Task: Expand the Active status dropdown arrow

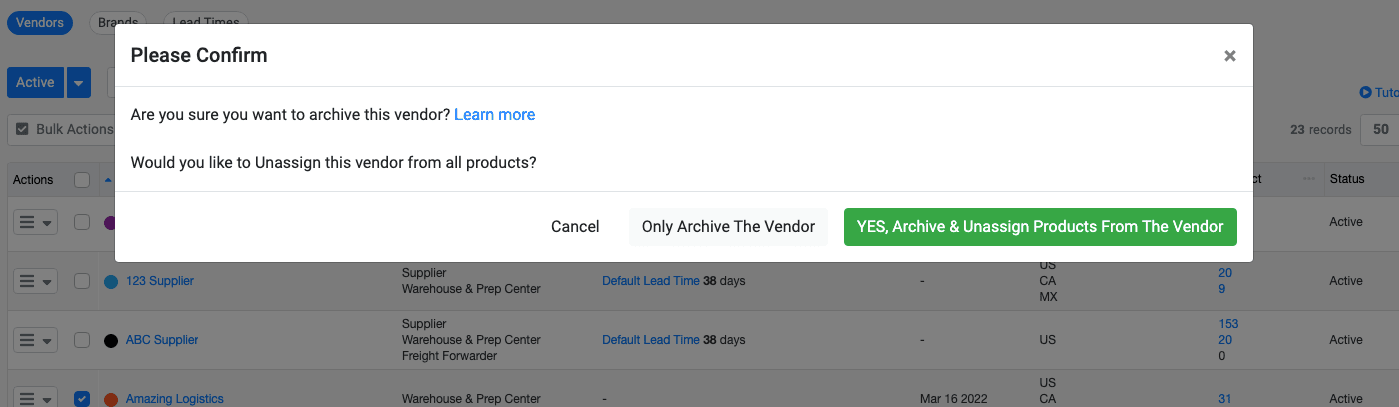Action: pos(79,83)
